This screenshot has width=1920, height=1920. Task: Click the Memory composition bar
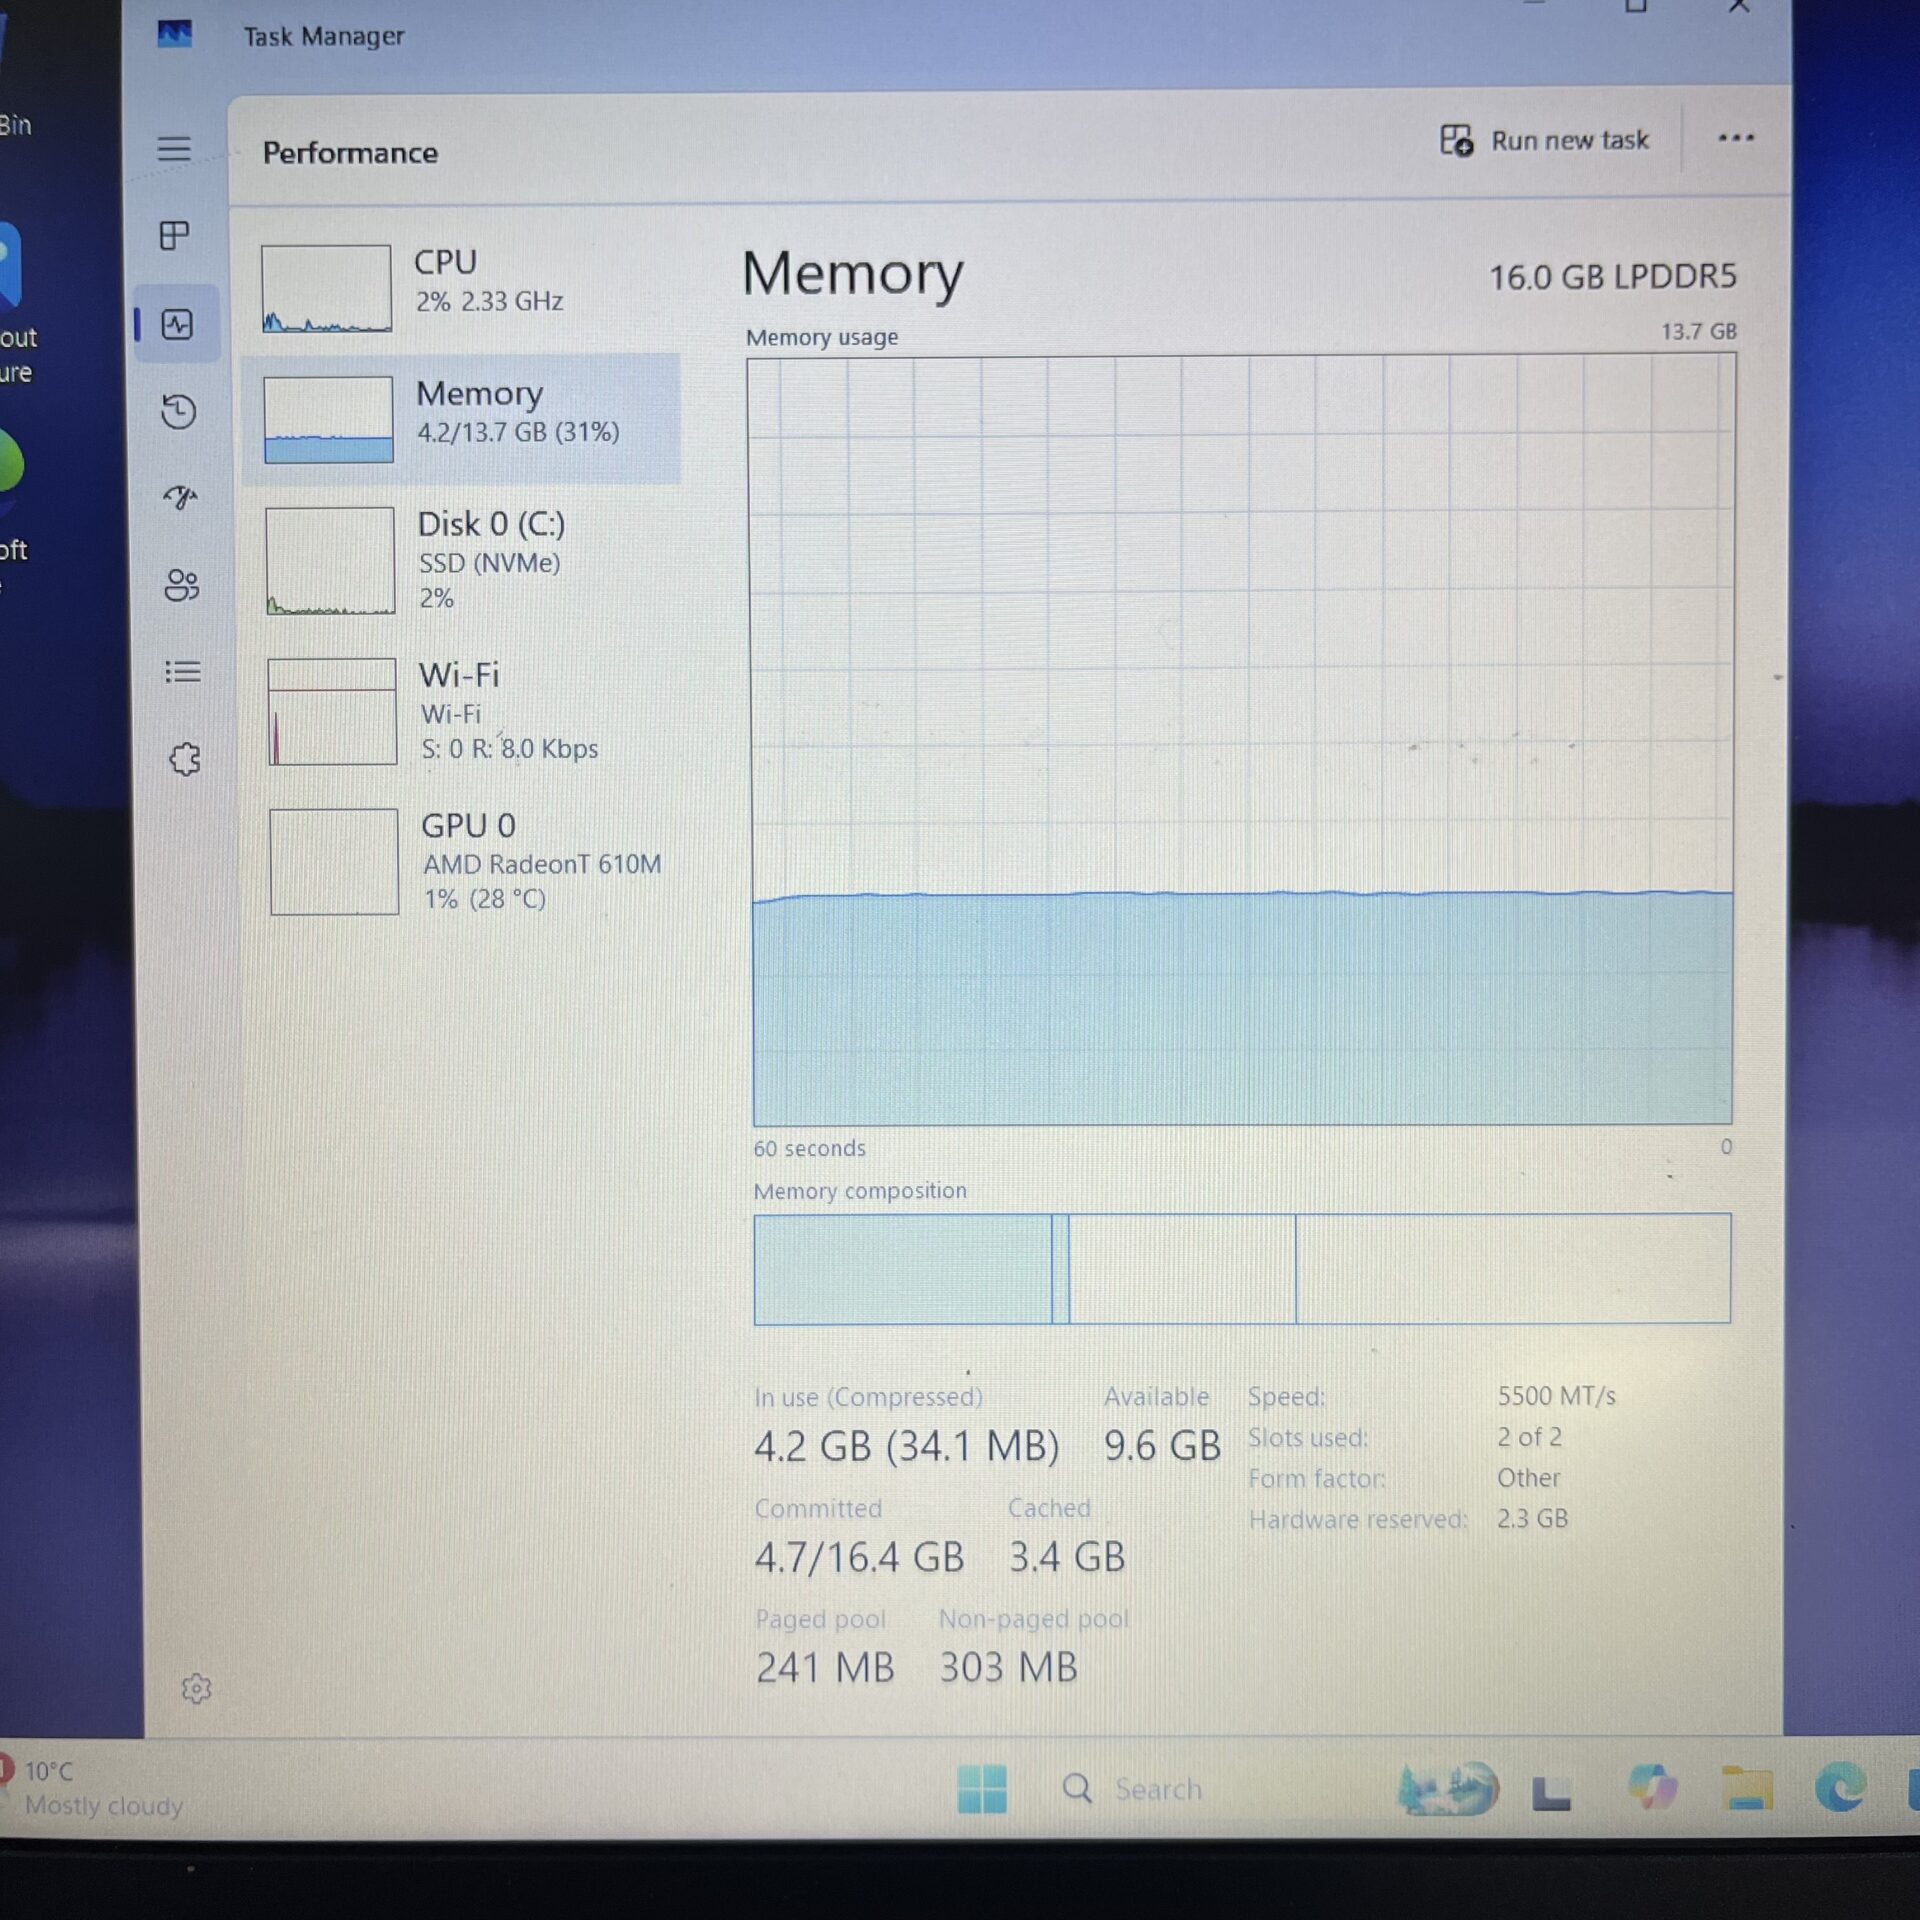[1242, 1269]
